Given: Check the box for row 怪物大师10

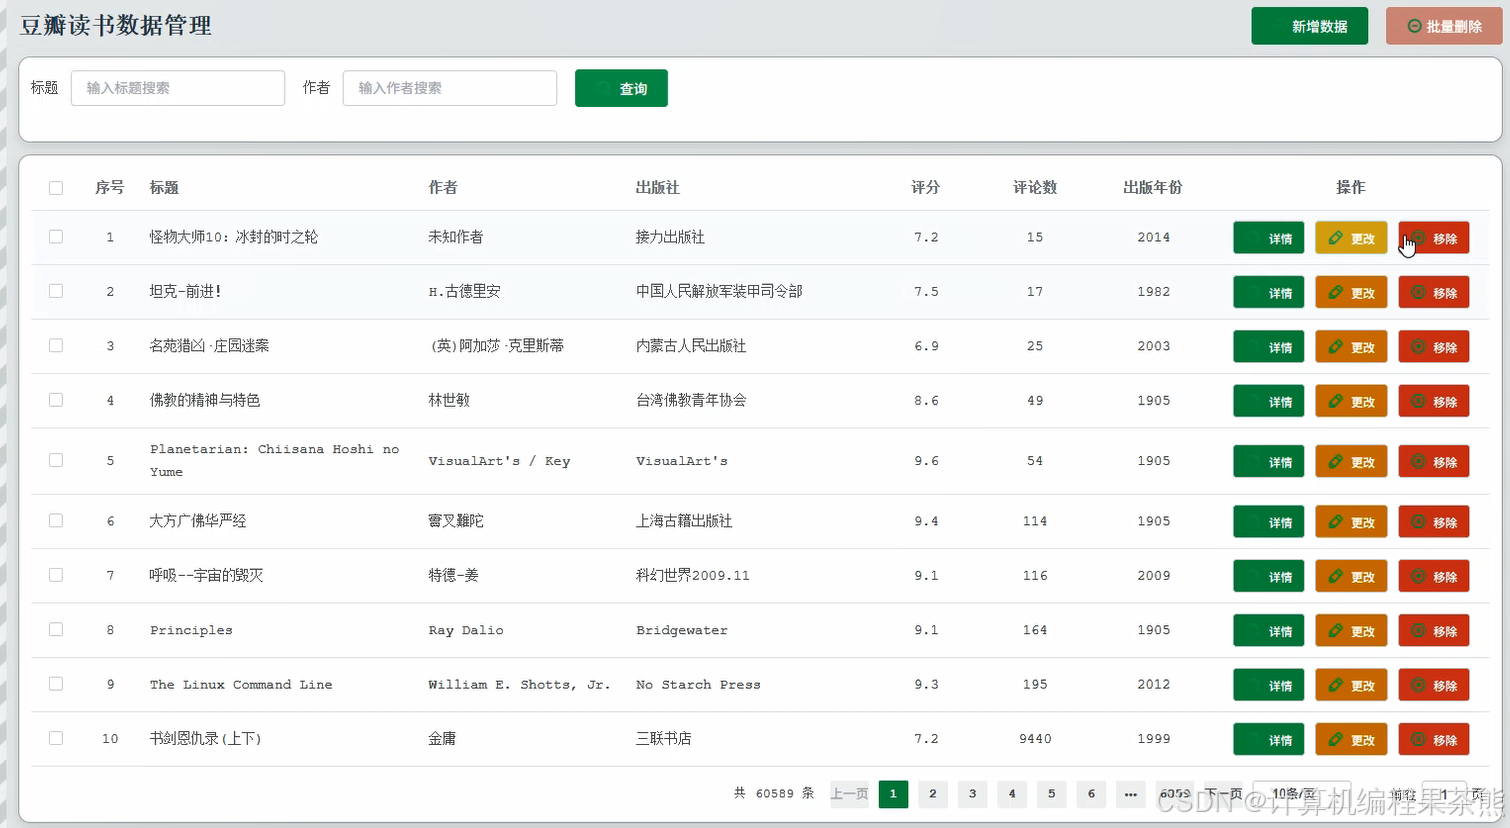Looking at the screenshot, I should coord(56,237).
